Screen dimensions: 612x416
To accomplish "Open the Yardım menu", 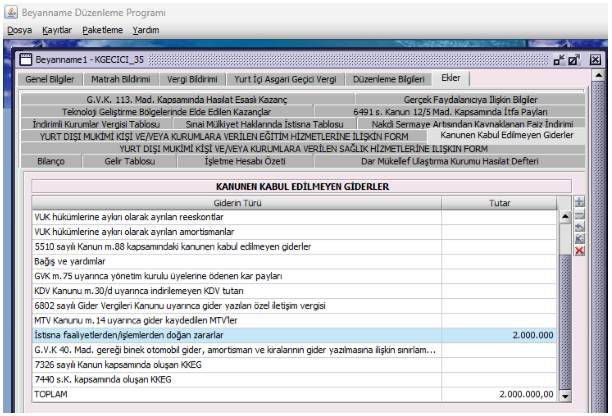I will pos(146,30).
